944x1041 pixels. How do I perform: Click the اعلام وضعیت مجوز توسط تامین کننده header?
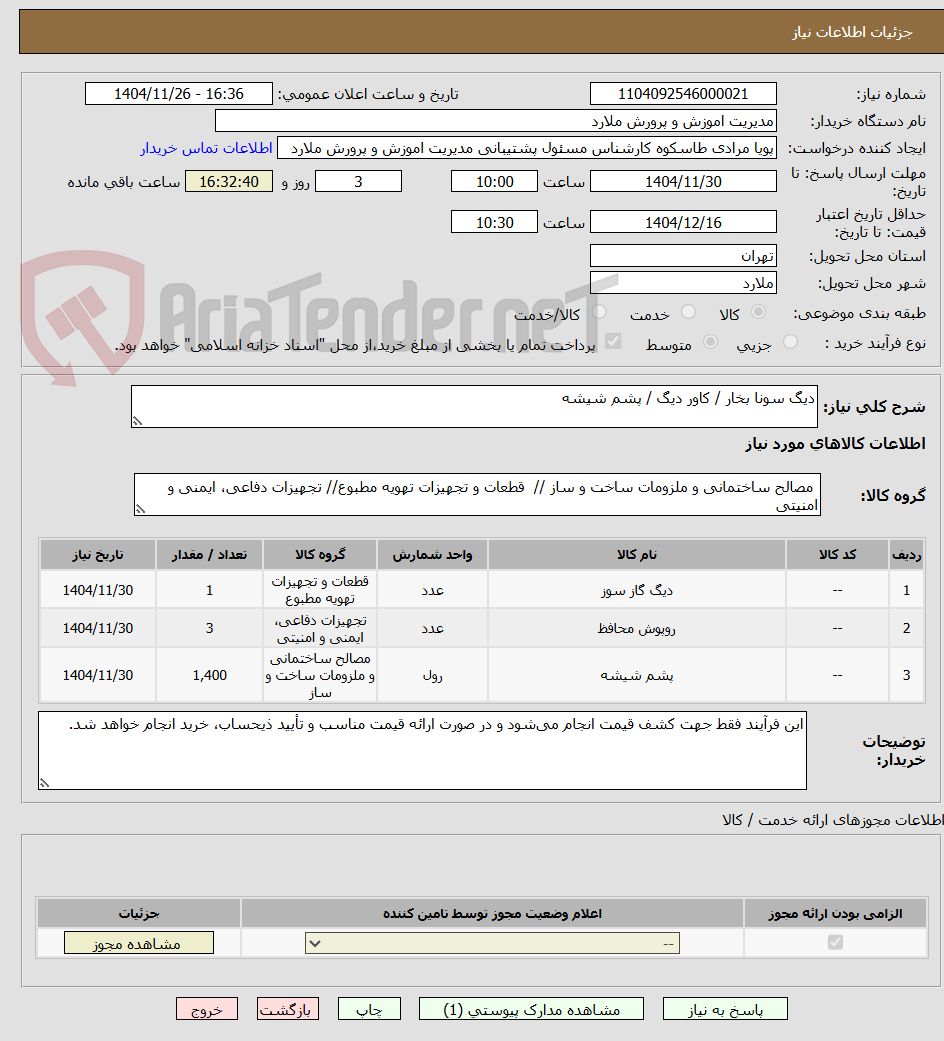click(492, 914)
